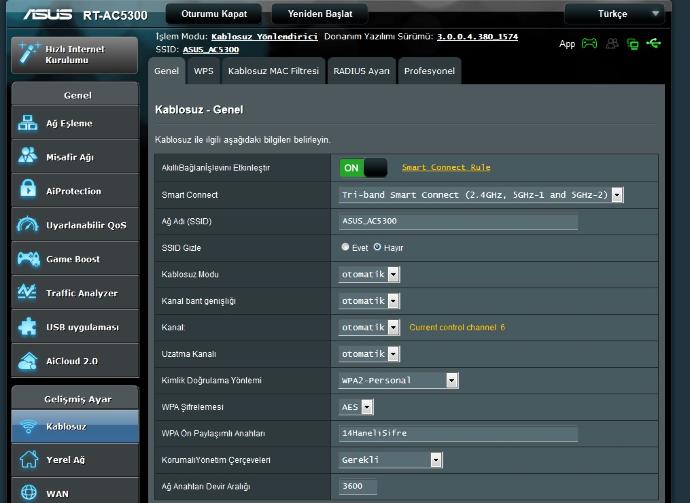This screenshot has width=690, height=503.
Task: Click the Oturumu Kapat button
Action: pyautogui.click(x=214, y=14)
